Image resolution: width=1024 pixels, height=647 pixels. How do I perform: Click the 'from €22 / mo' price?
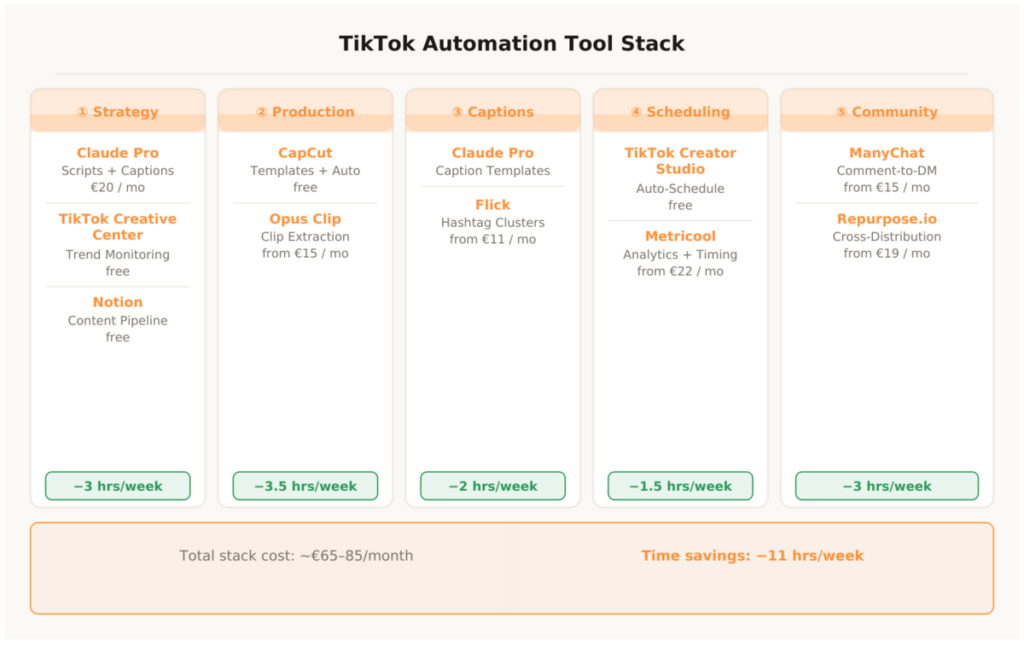click(680, 272)
